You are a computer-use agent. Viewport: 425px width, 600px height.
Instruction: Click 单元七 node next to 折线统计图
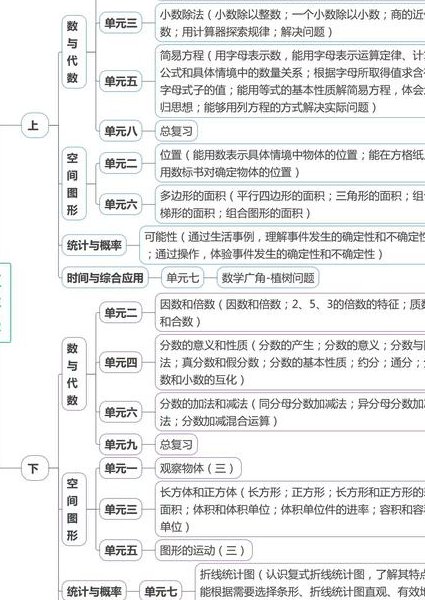[x=160, y=591]
